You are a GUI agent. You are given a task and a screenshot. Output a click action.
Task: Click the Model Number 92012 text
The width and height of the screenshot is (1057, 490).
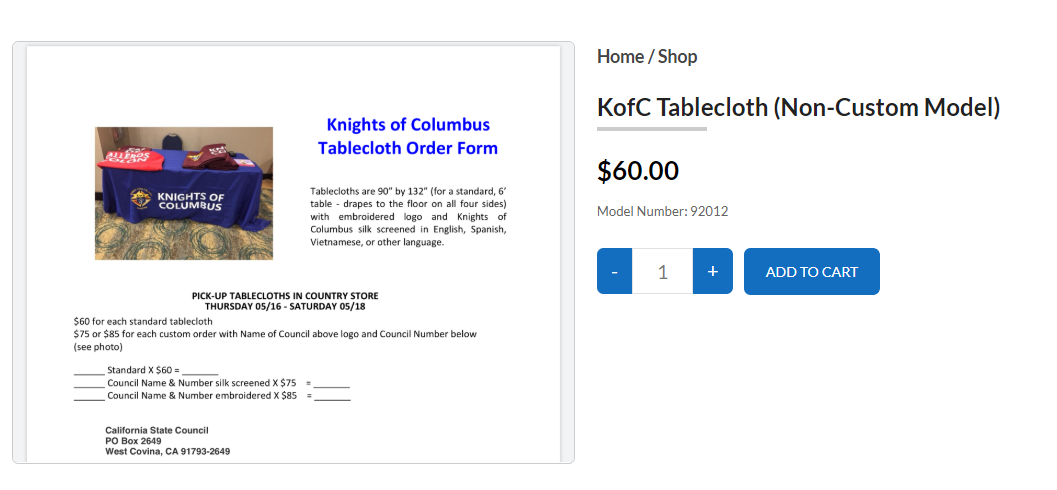point(662,211)
